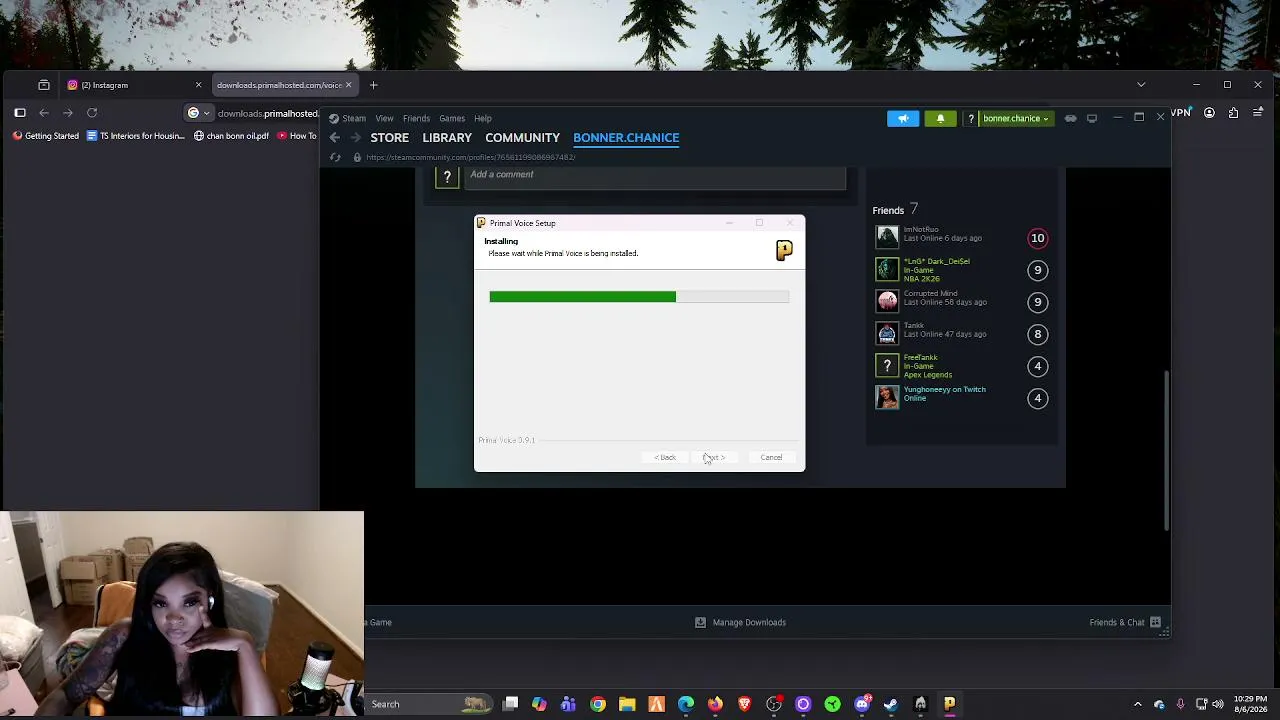The height and width of the screenshot is (720, 1280).
Task: Open the TS Interiors for Housing bookmark
Action: coord(136,136)
